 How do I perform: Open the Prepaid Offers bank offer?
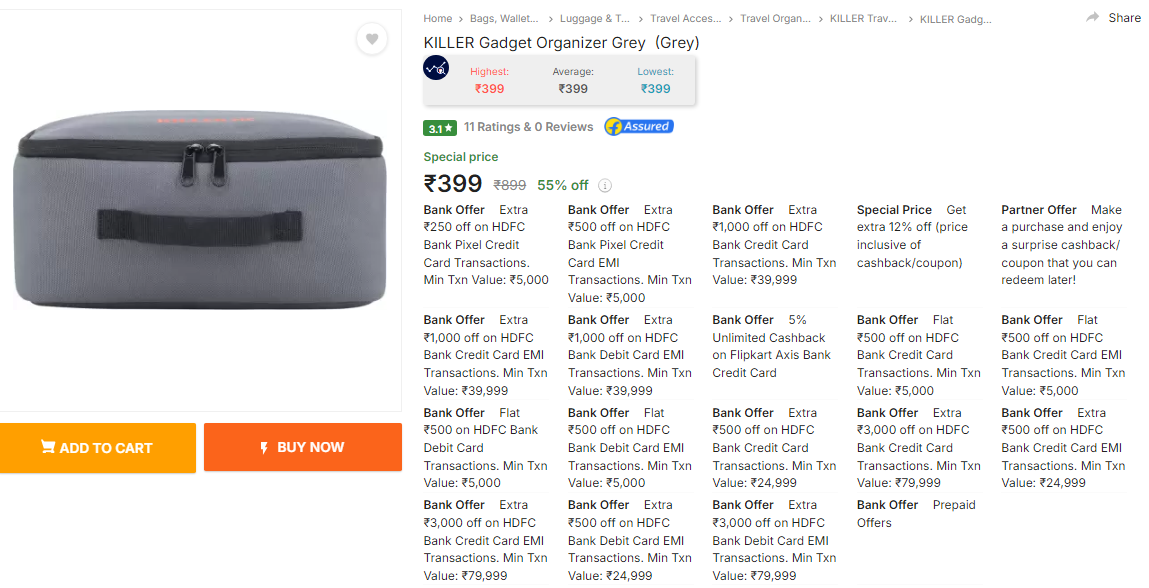916,514
